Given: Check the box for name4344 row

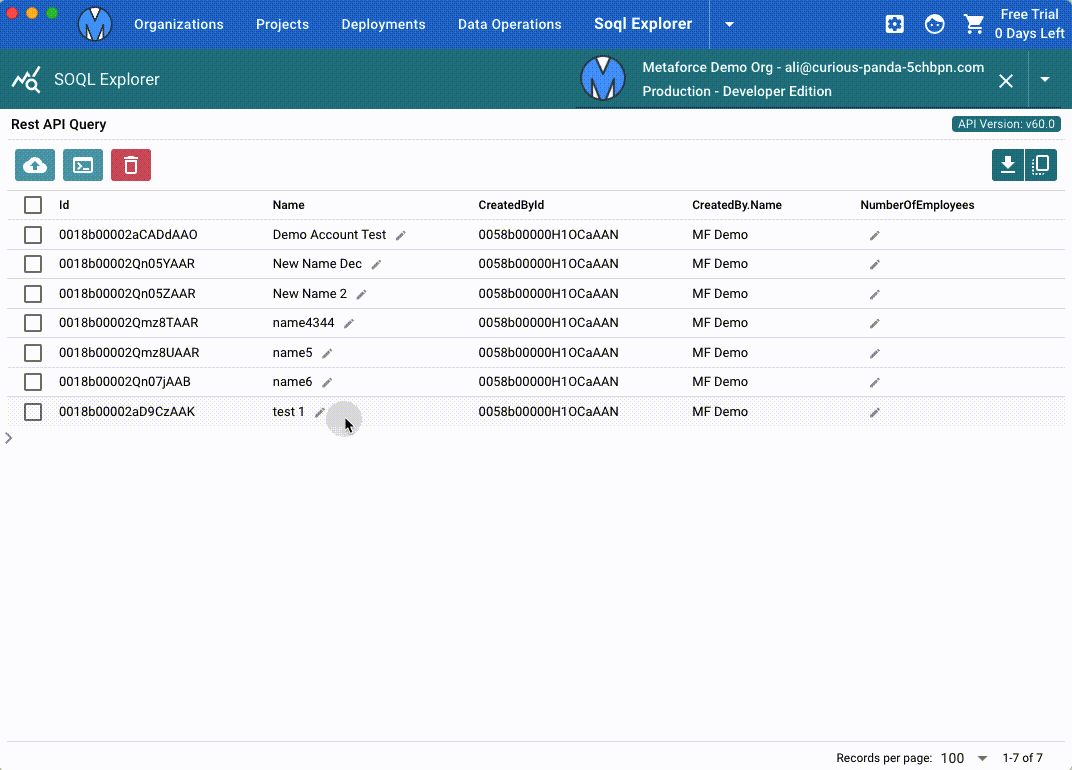Looking at the screenshot, I should [x=33, y=323].
